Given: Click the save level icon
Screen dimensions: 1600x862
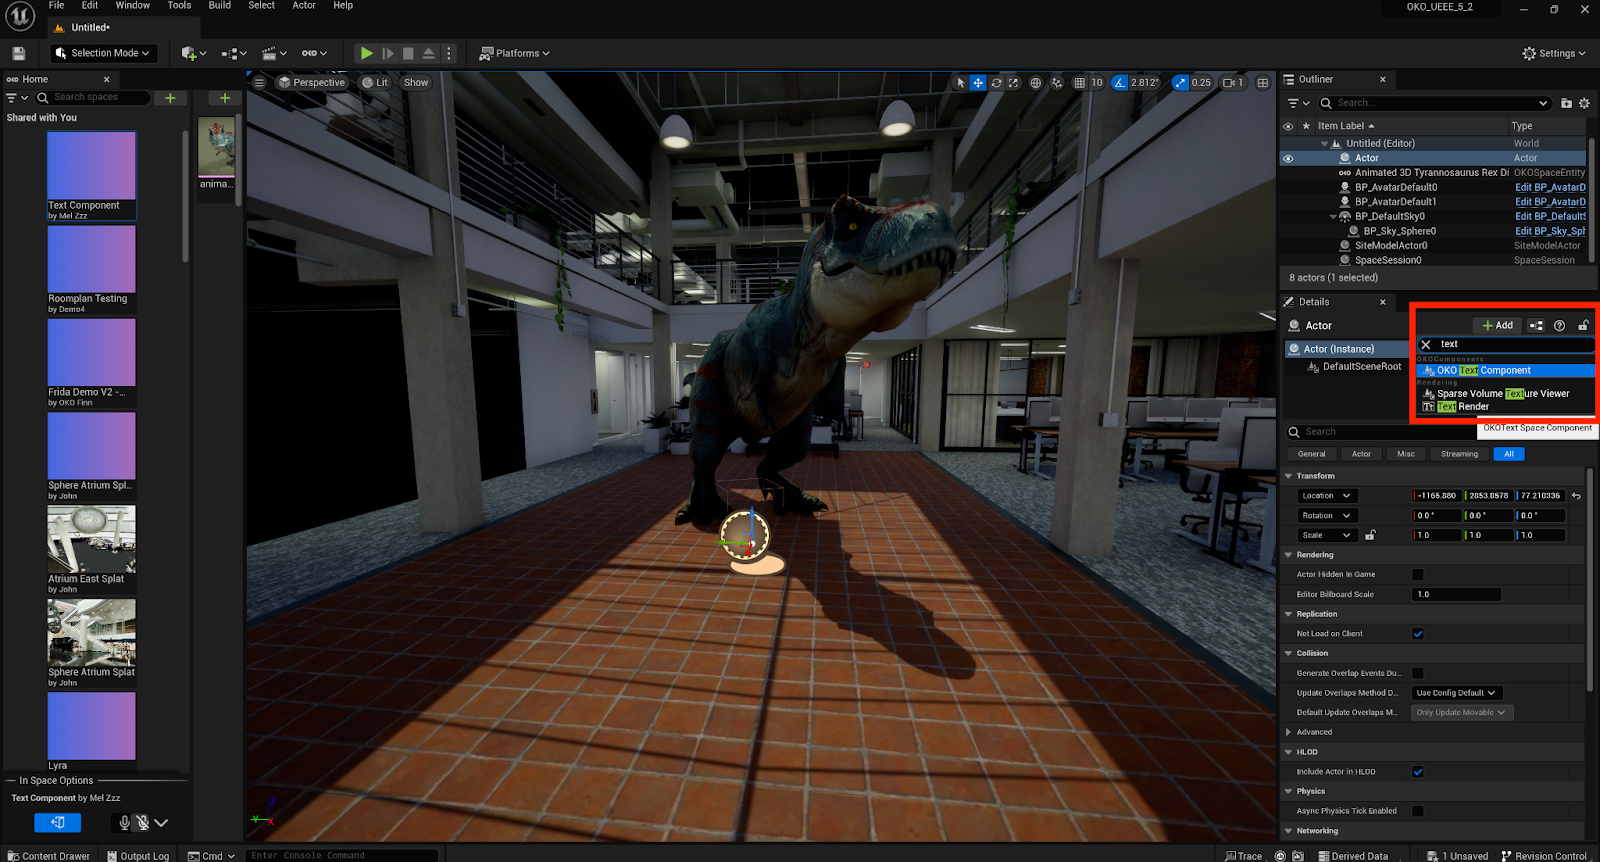Looking at the screenshot, I should click(18, 53).
